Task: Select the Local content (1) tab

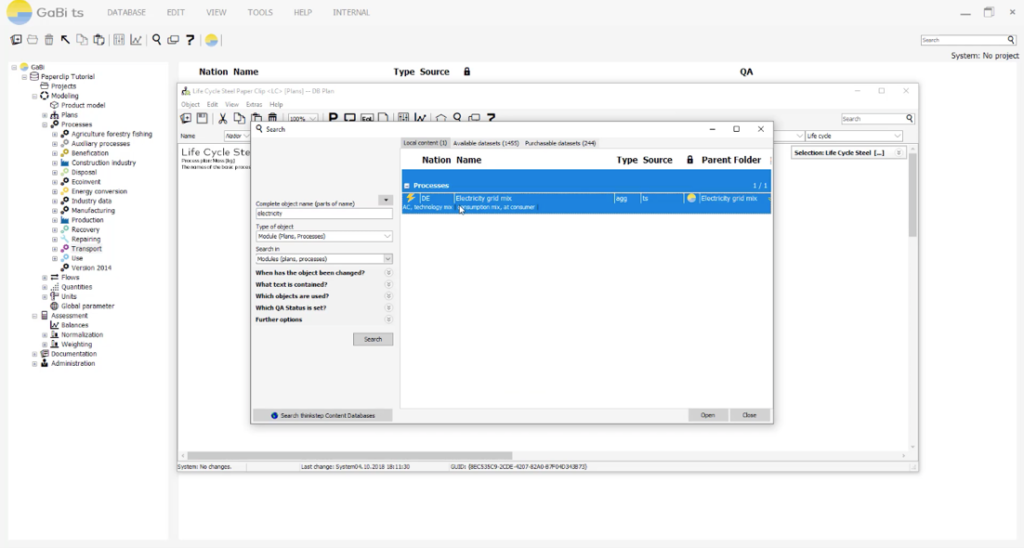Action: click(x=425, y=143)
